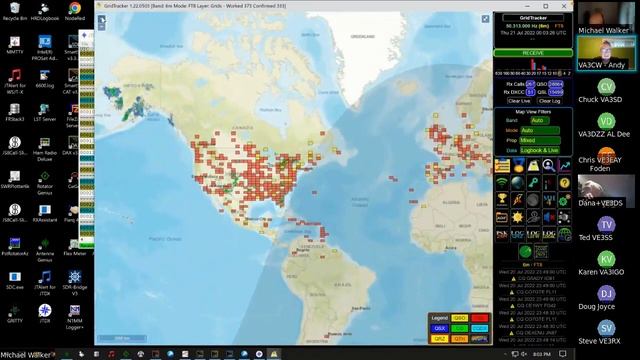
Task: Click the QSL count value field
Action: point(556,92)
